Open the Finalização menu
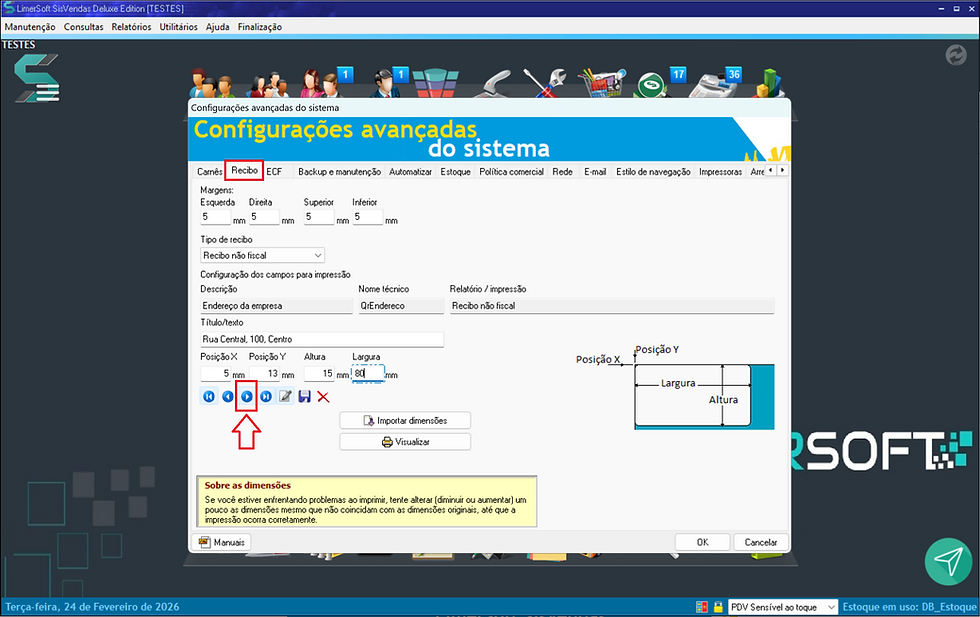 tap(259, 27)
